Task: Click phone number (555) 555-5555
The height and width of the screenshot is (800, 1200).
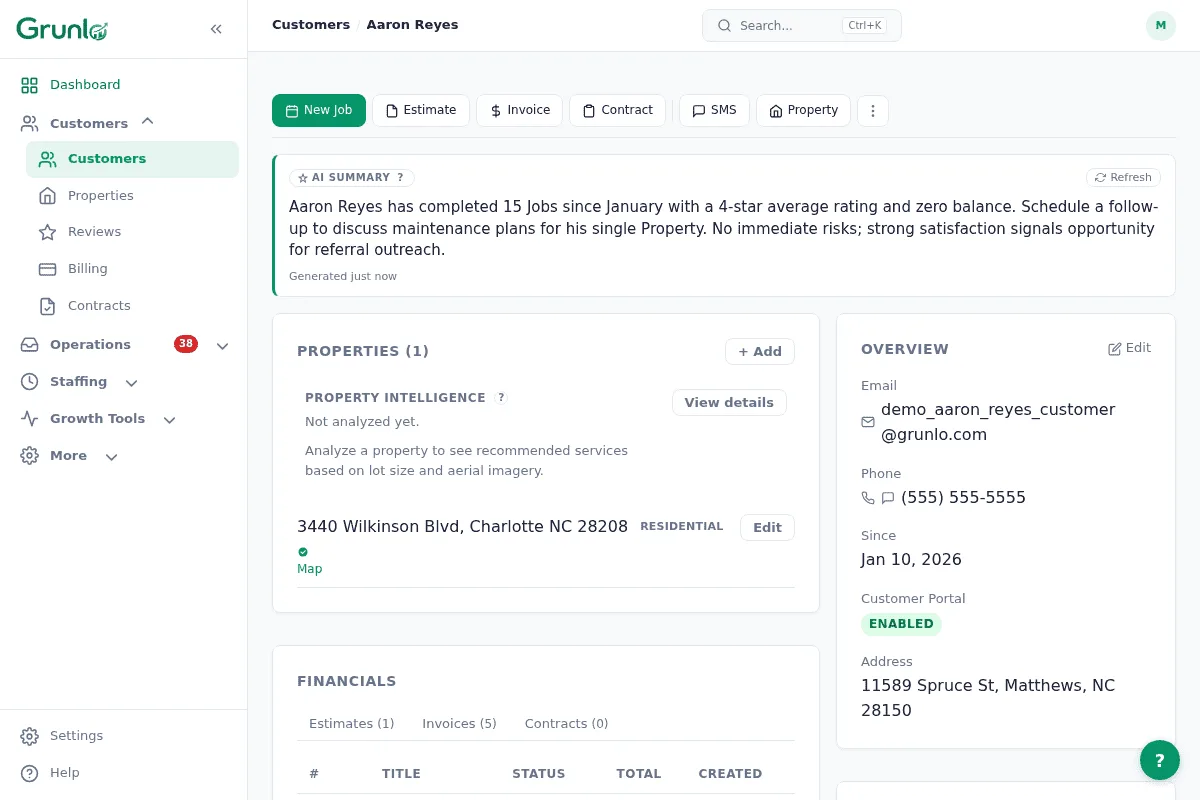Action: point(963,498)
